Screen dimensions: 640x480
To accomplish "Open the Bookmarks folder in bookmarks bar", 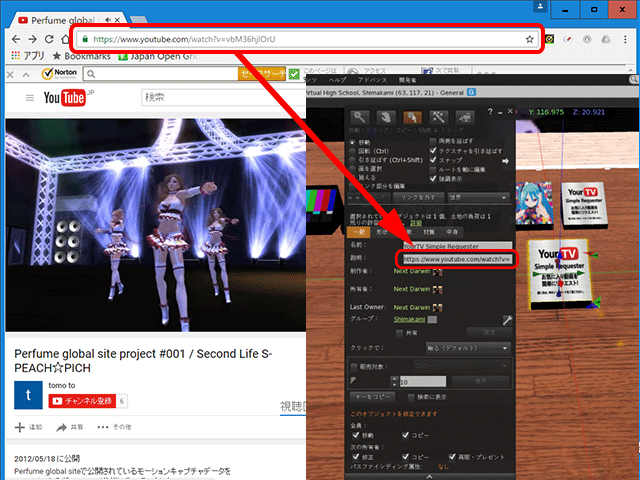I will click(x=82, y=56).
